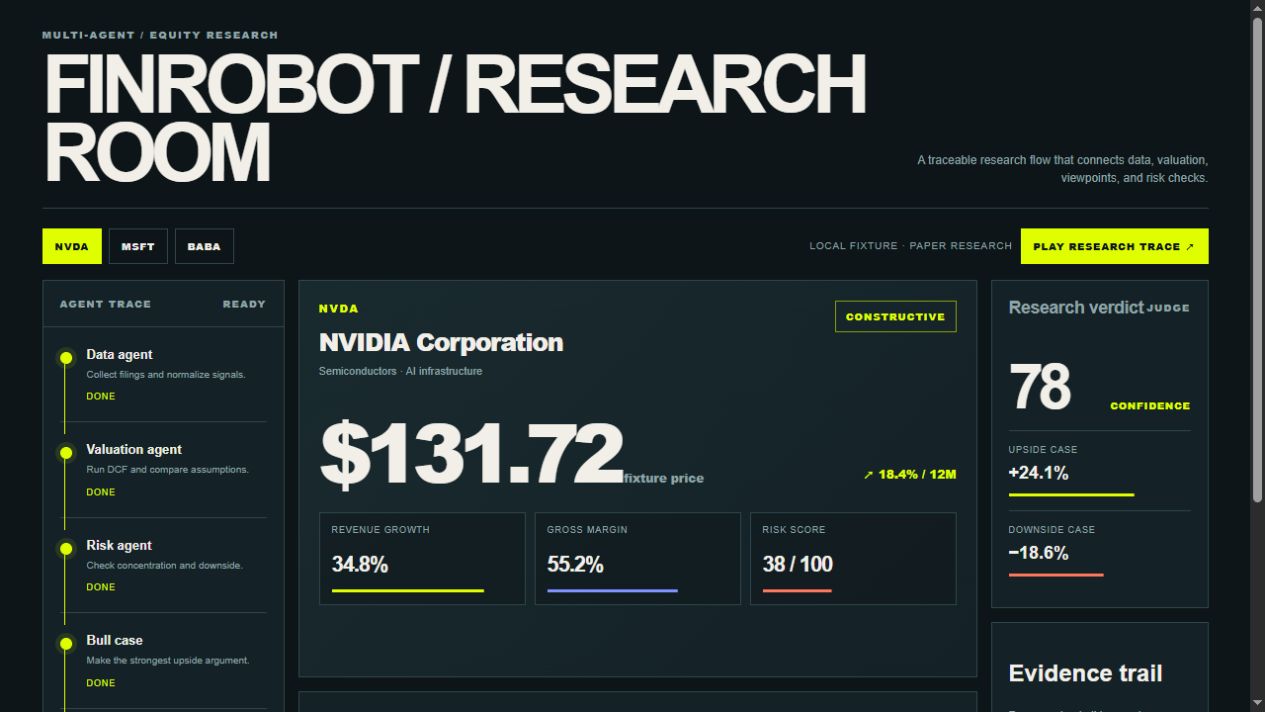
Task: Click the Research verdict heading
Action: pyautogui.click(x=1076, y=308)
